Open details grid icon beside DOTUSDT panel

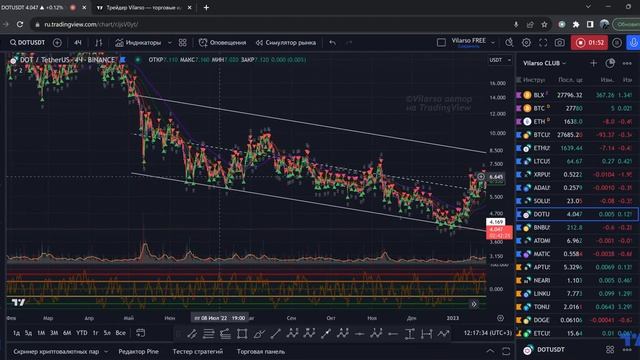coord(610,350)
